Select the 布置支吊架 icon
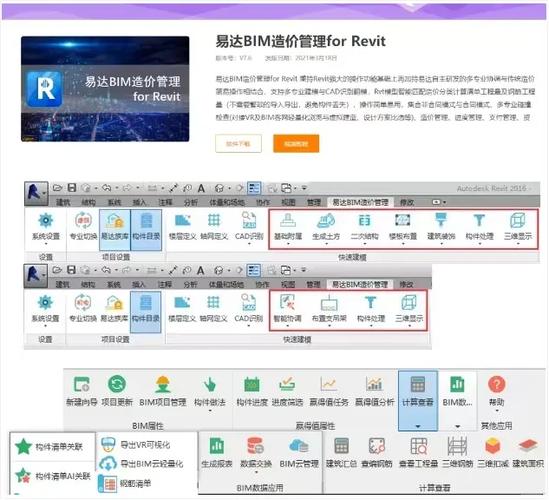 [x=329, y=303]
